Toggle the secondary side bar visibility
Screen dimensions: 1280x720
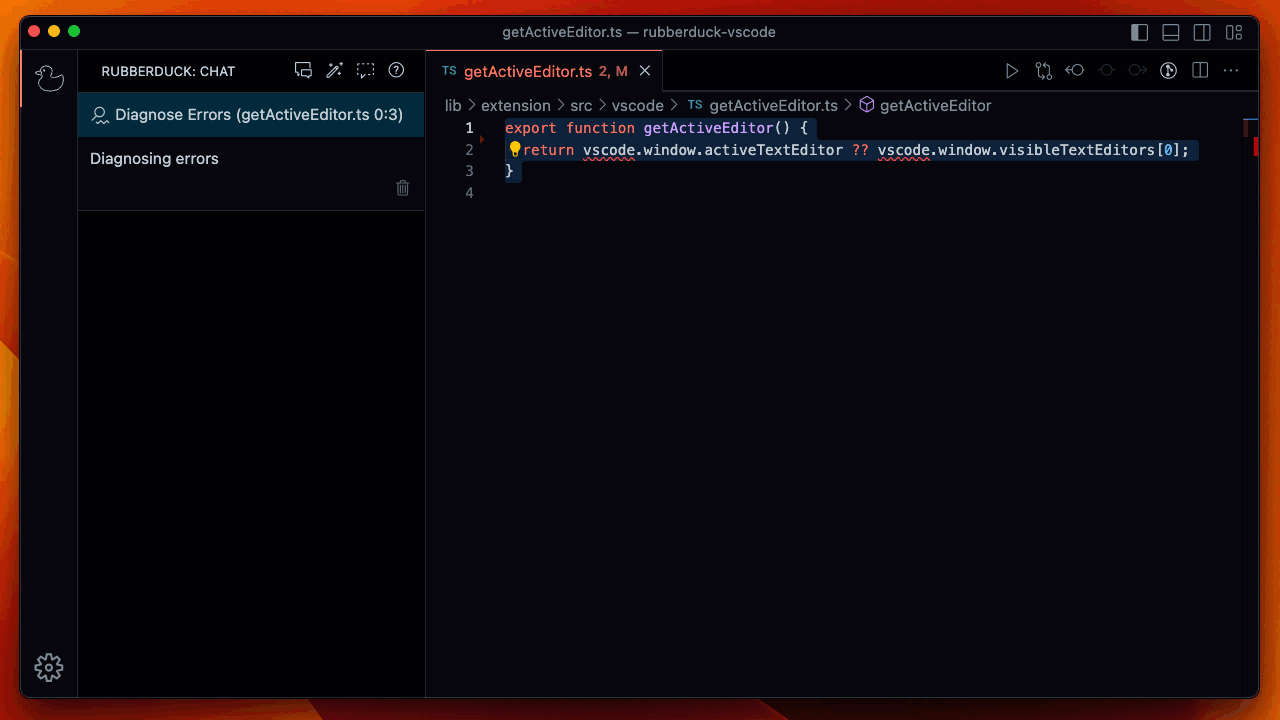(1202, 32)
